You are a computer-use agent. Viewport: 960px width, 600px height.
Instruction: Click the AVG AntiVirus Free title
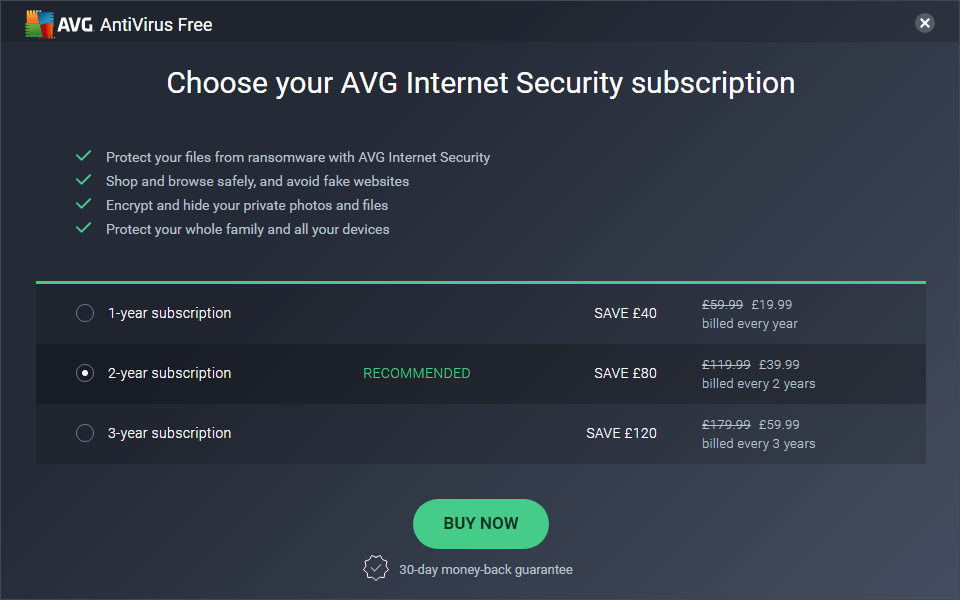pos(156,24)
